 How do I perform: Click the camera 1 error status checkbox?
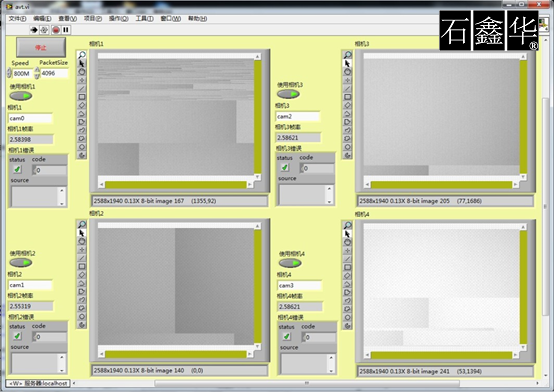(17, 170)
